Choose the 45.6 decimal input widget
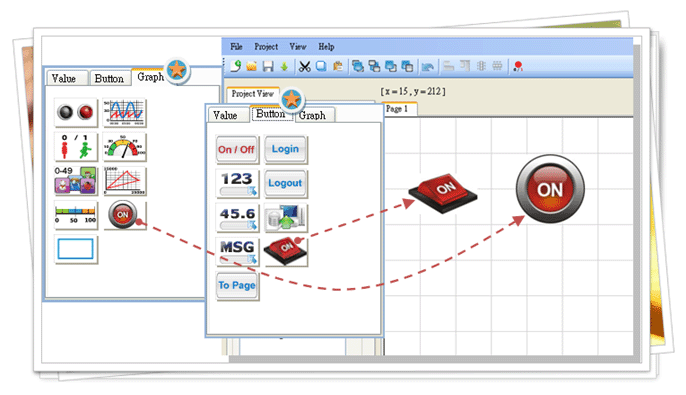Image resolution: width=686 pixels, height=395 pixels. click(x=237, y=217)
